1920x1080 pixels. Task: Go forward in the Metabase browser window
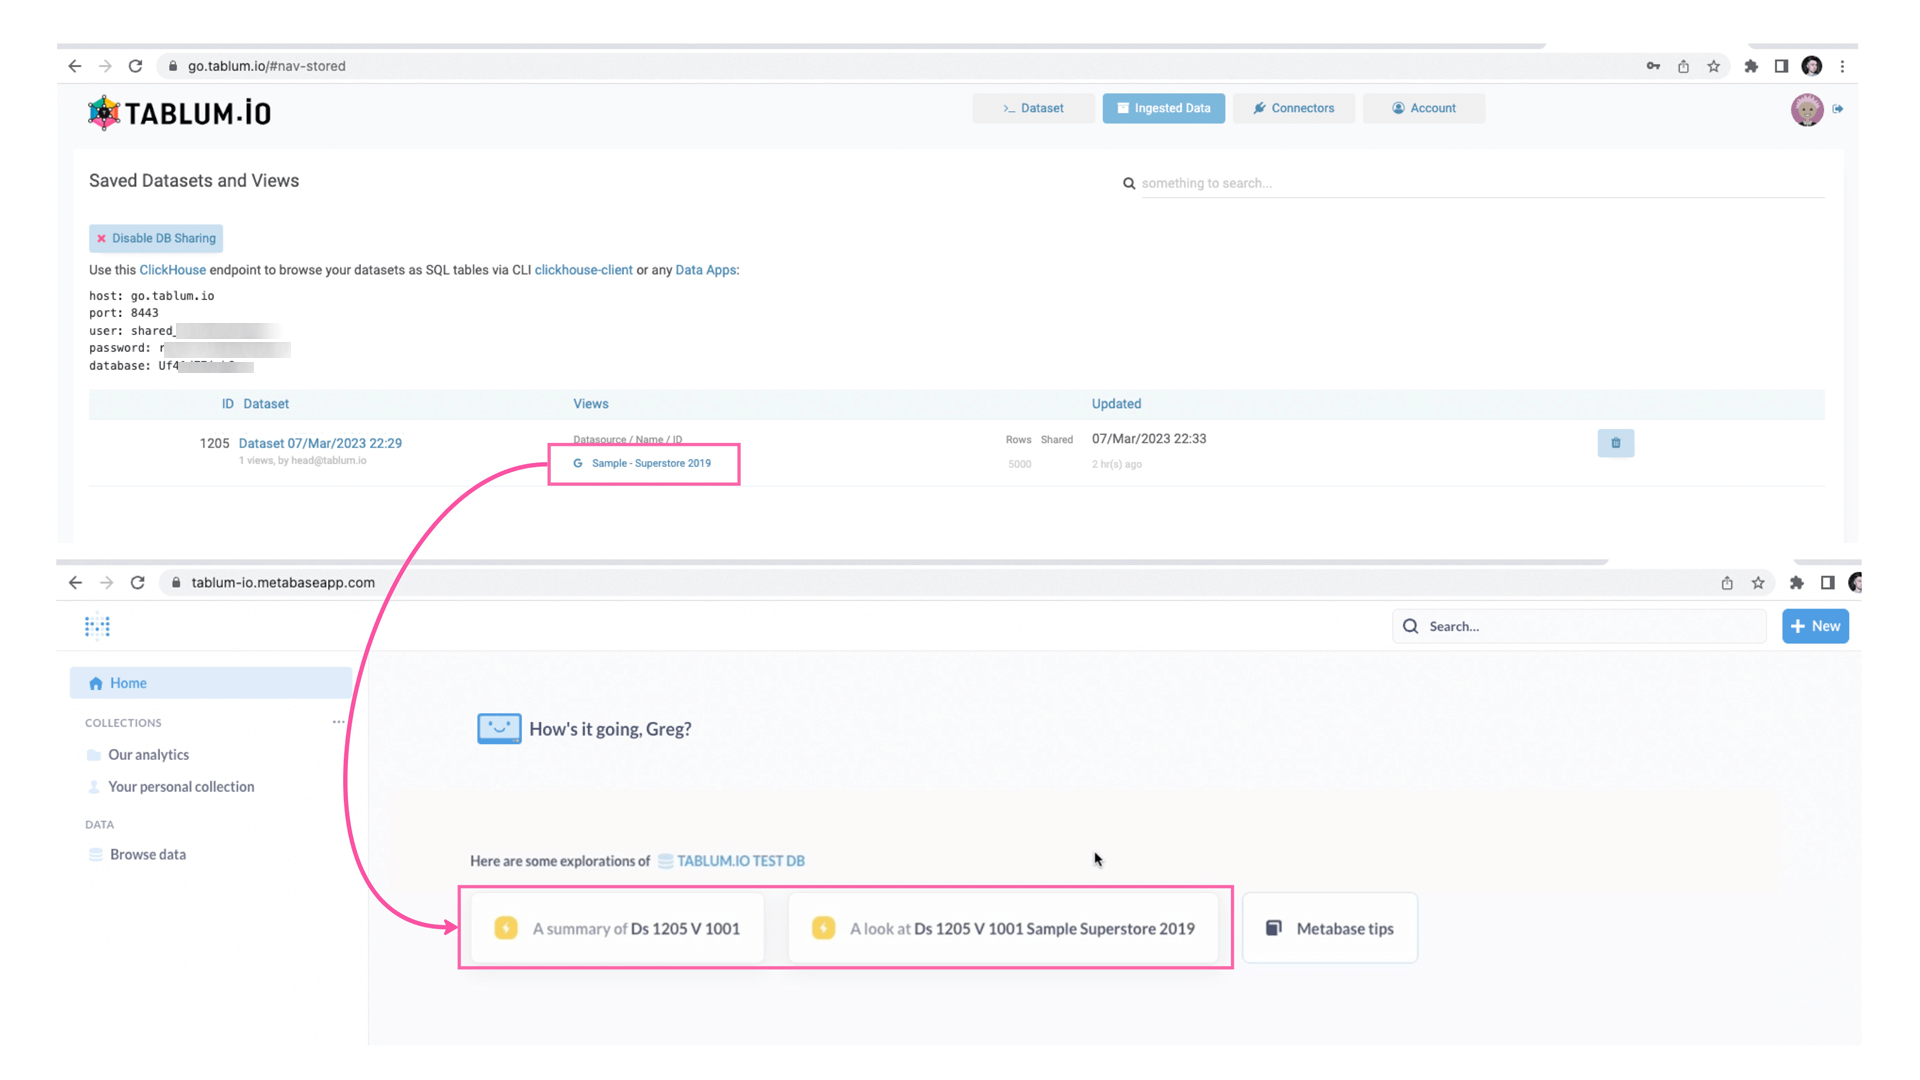point(106,583)
